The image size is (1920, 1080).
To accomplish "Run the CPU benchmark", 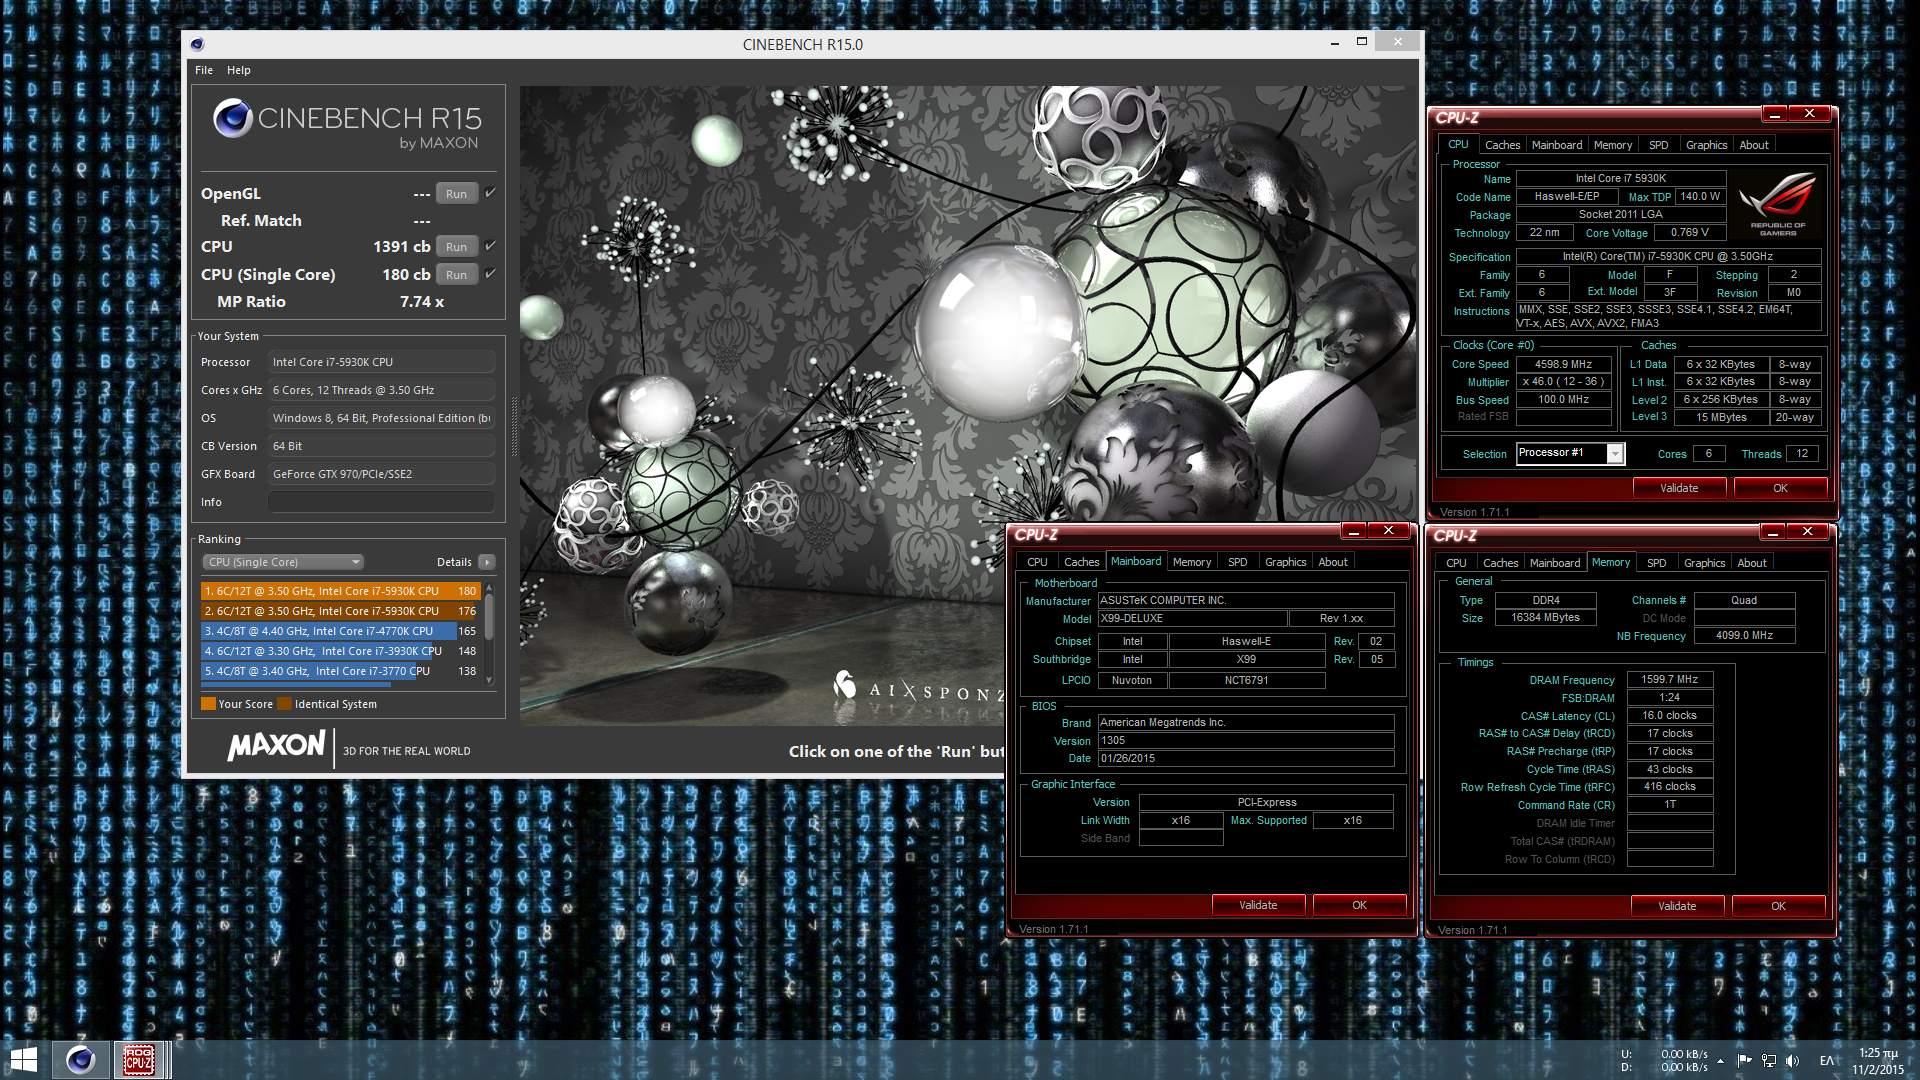I will pos(456,247).
